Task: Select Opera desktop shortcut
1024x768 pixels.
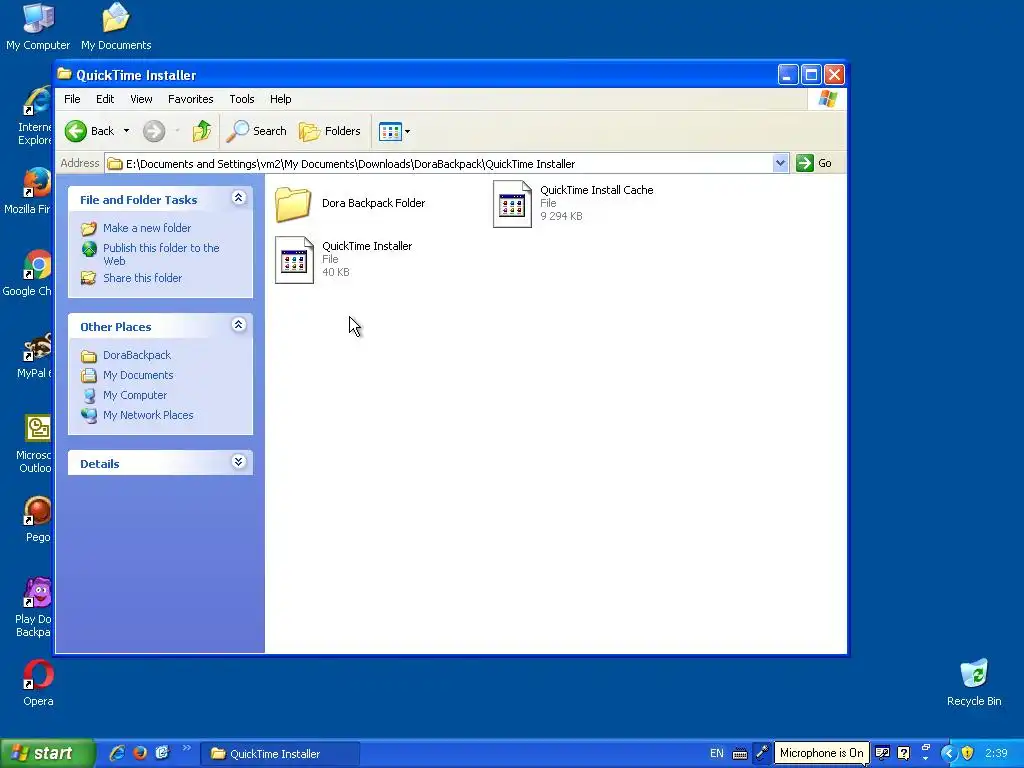Action: pos(38,684)
